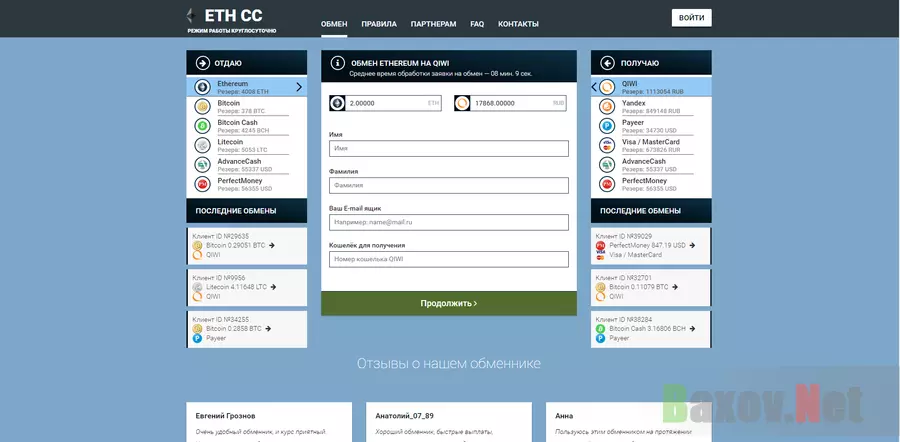
Task: Click the Номер кошелька QIWI field
Action: [x=449, y=259]
